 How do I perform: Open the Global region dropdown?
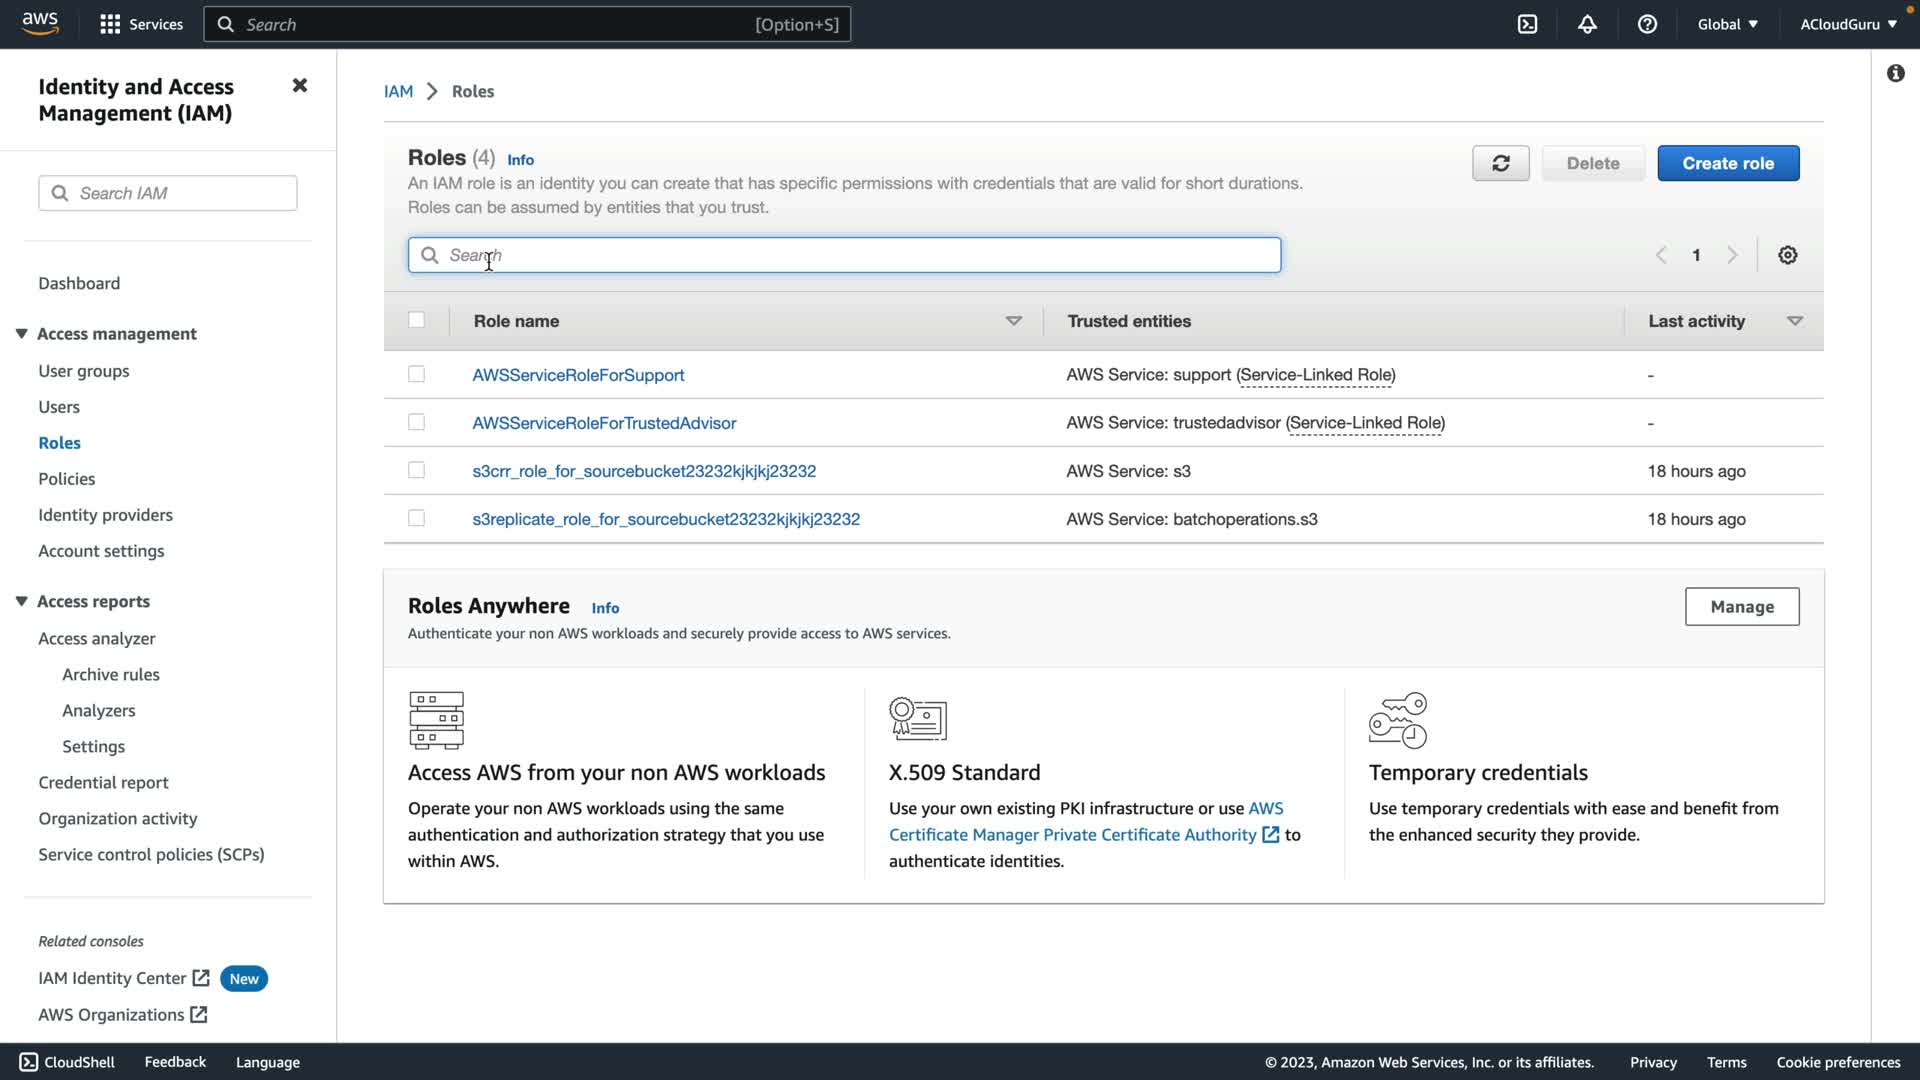(x=1727, y=24)
